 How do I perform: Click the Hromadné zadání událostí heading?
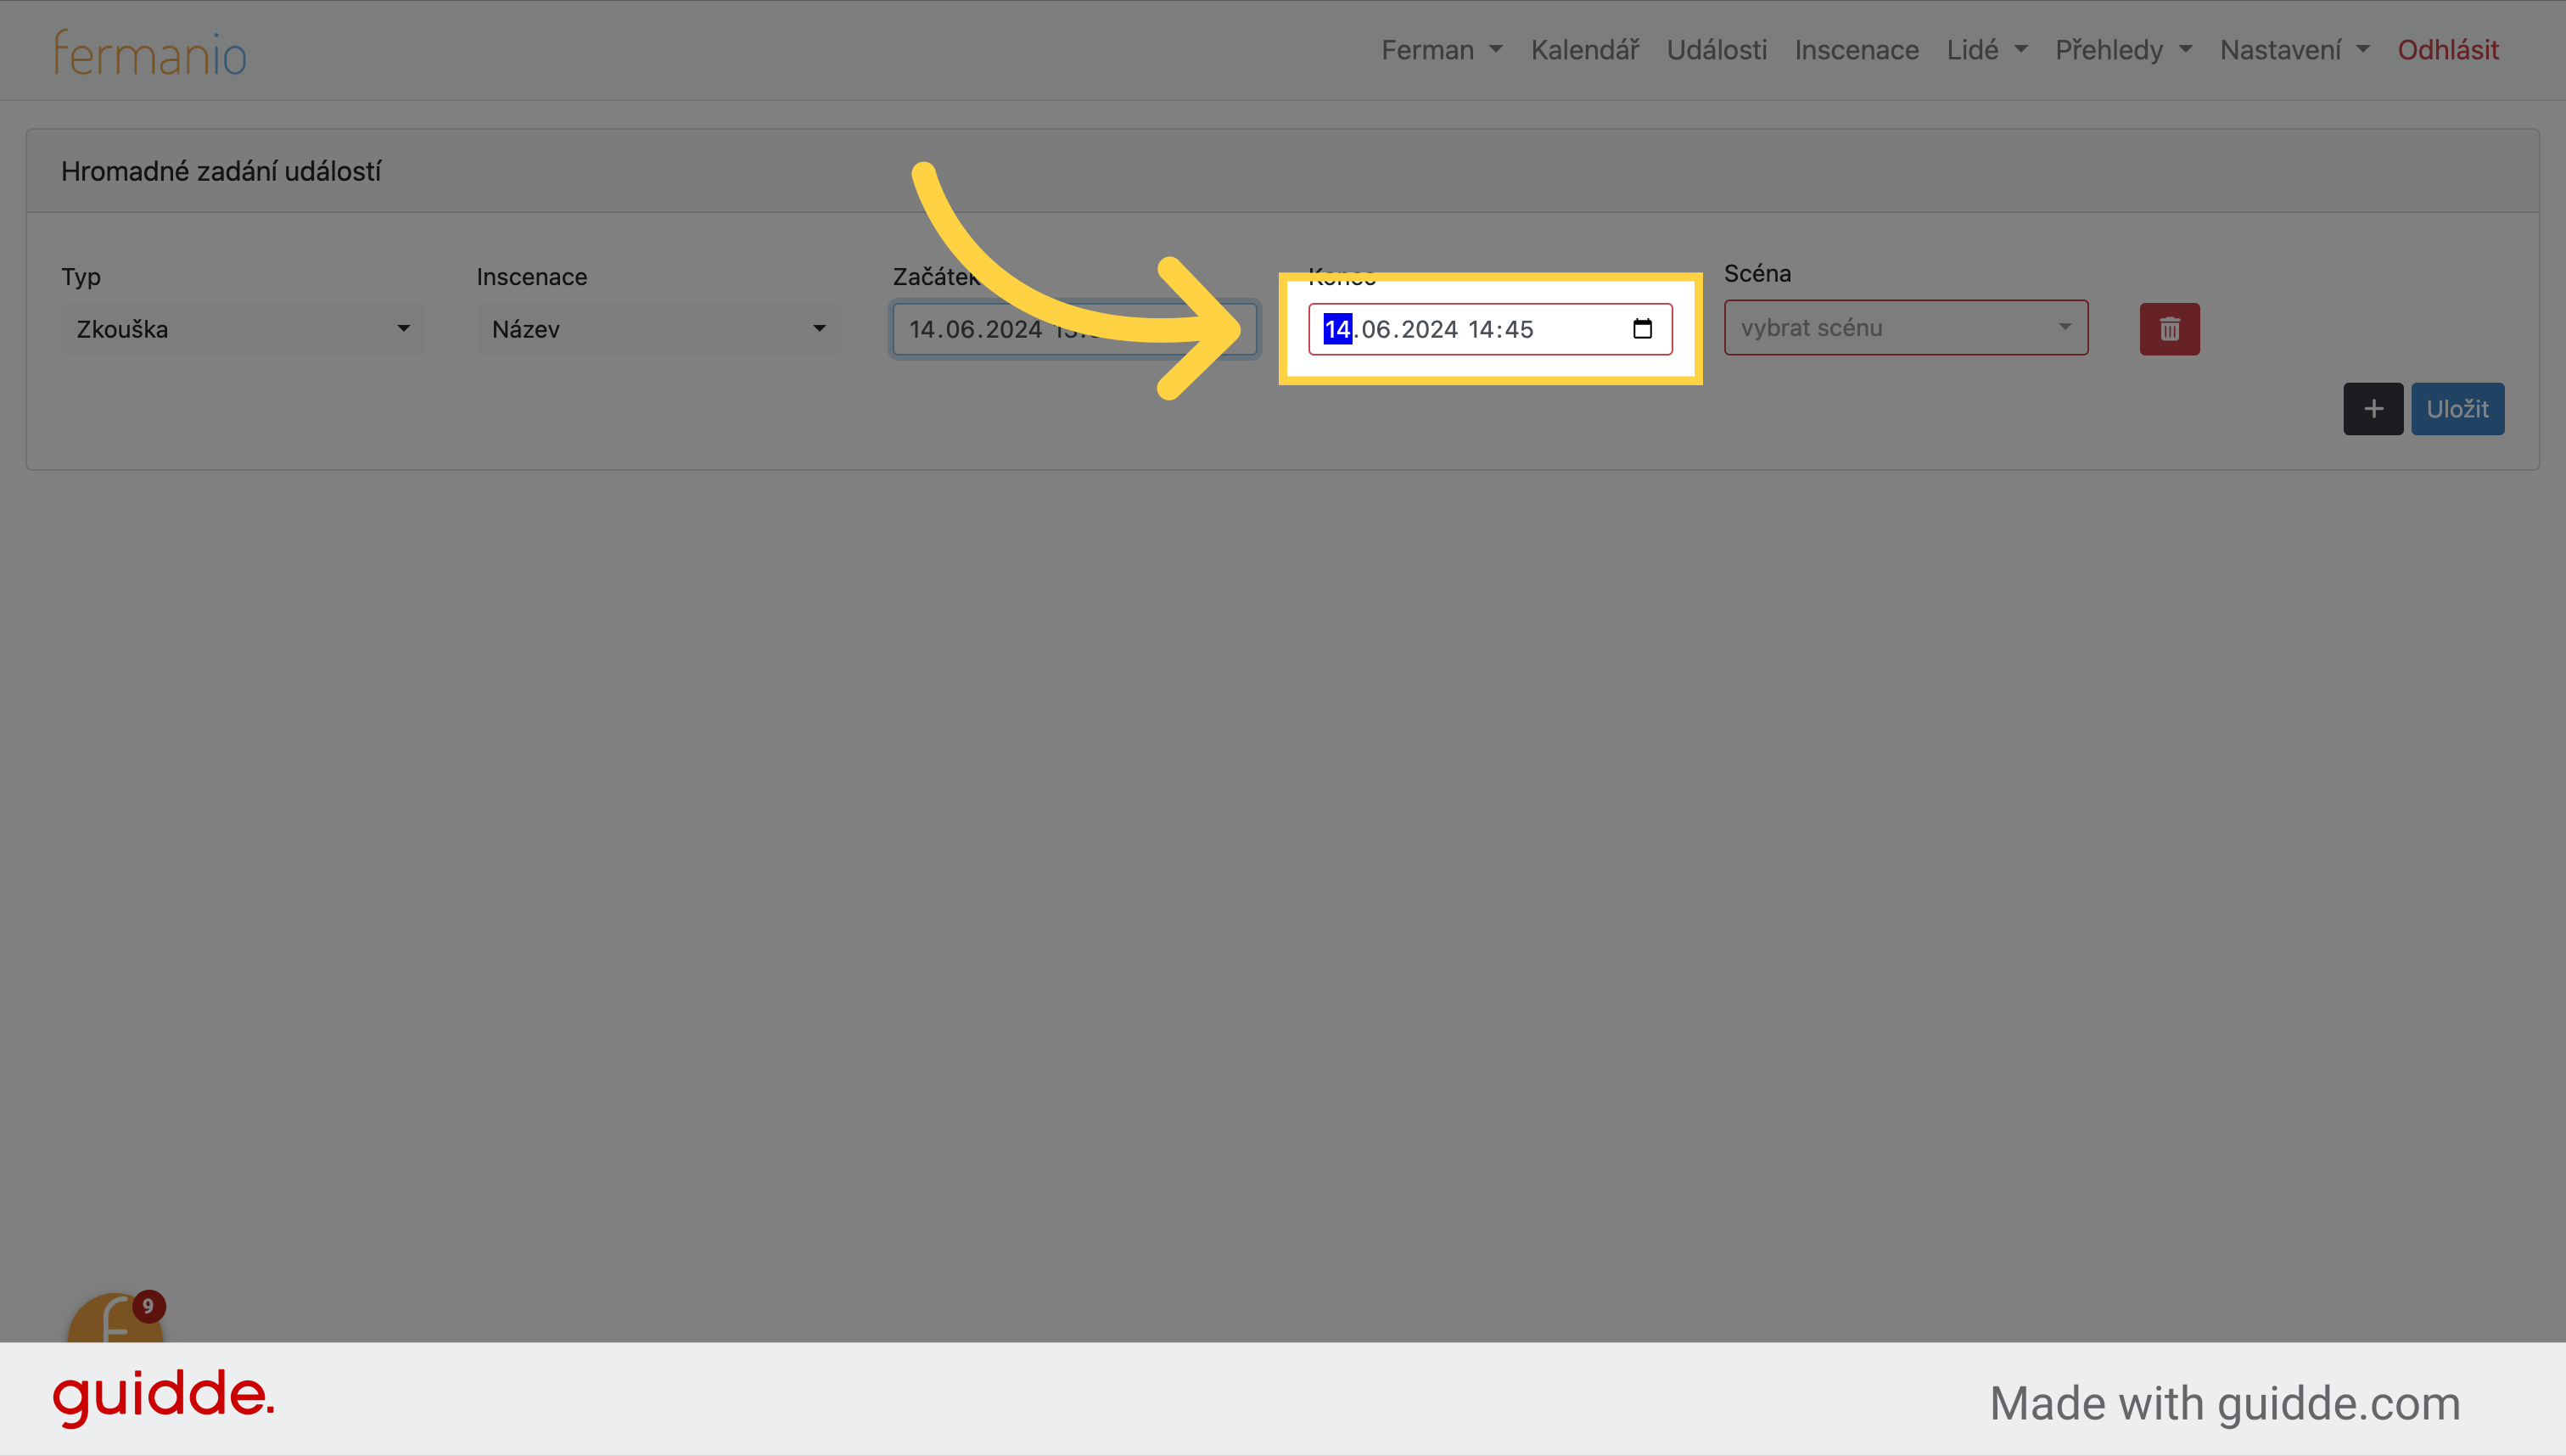pyautogui.click(x=221, y=171)
